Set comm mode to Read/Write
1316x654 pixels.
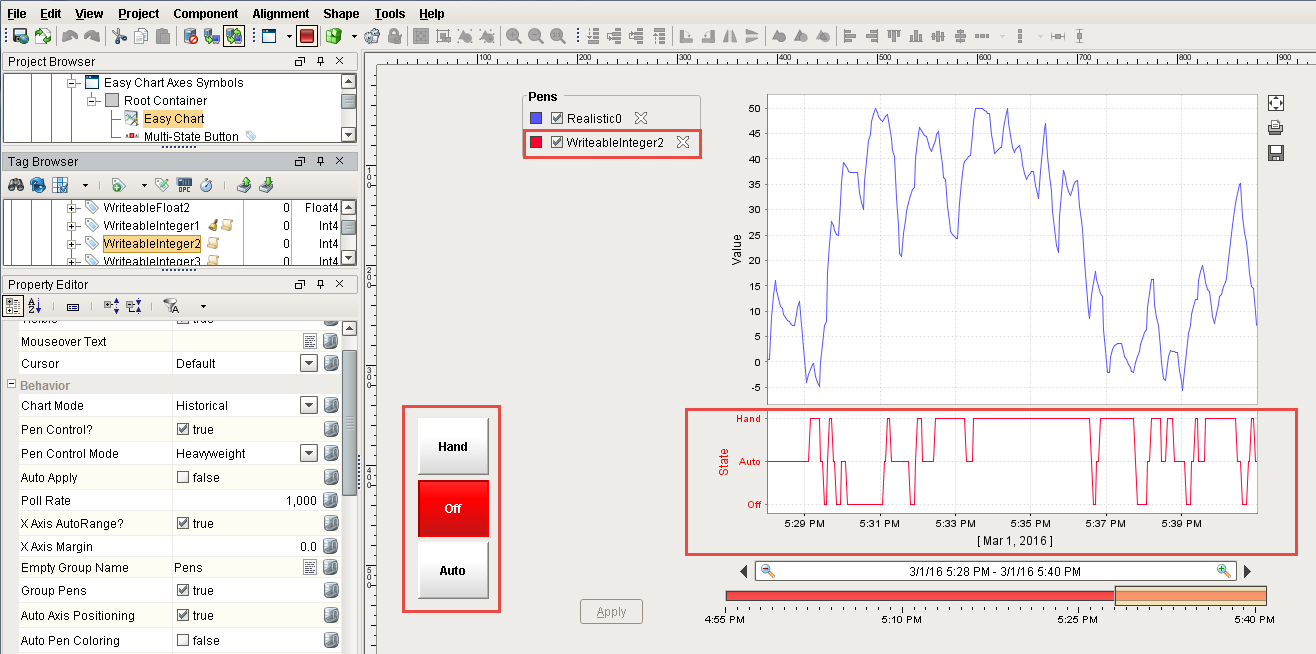[x=234, y=36]
